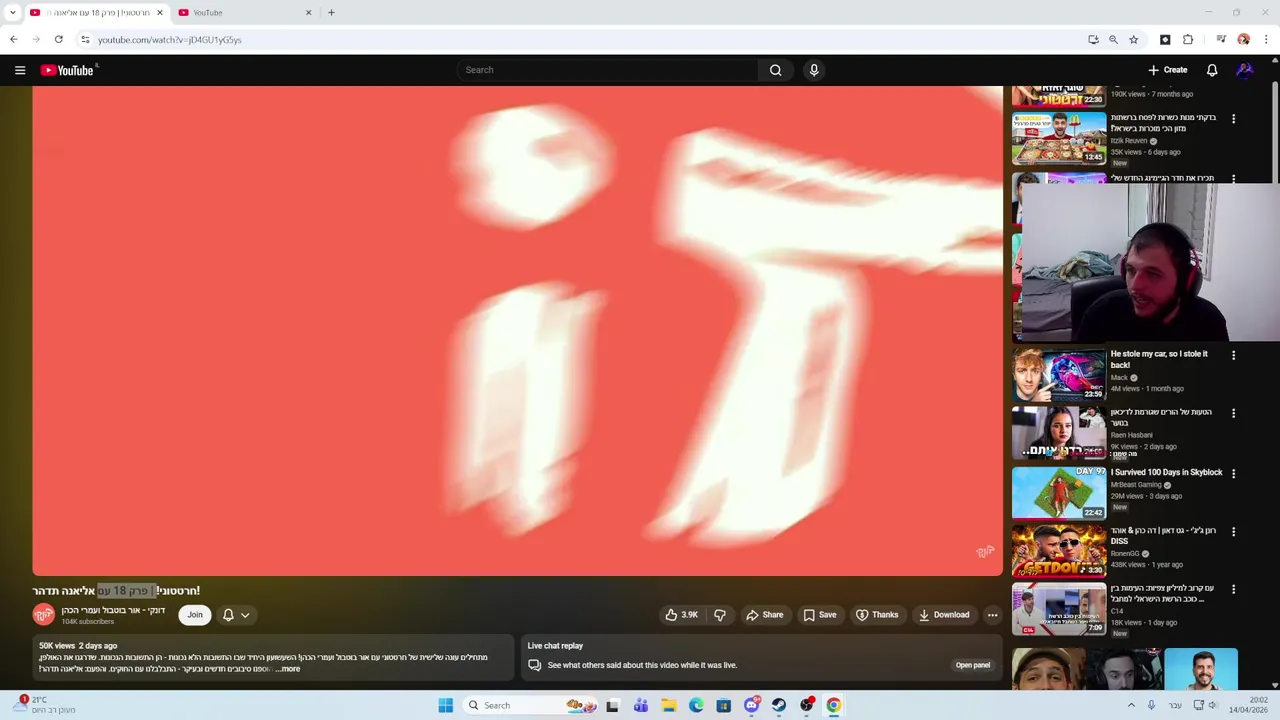Go back with the browser back arrow
The width and height of the screenshot is (1280, 720).
13,40
